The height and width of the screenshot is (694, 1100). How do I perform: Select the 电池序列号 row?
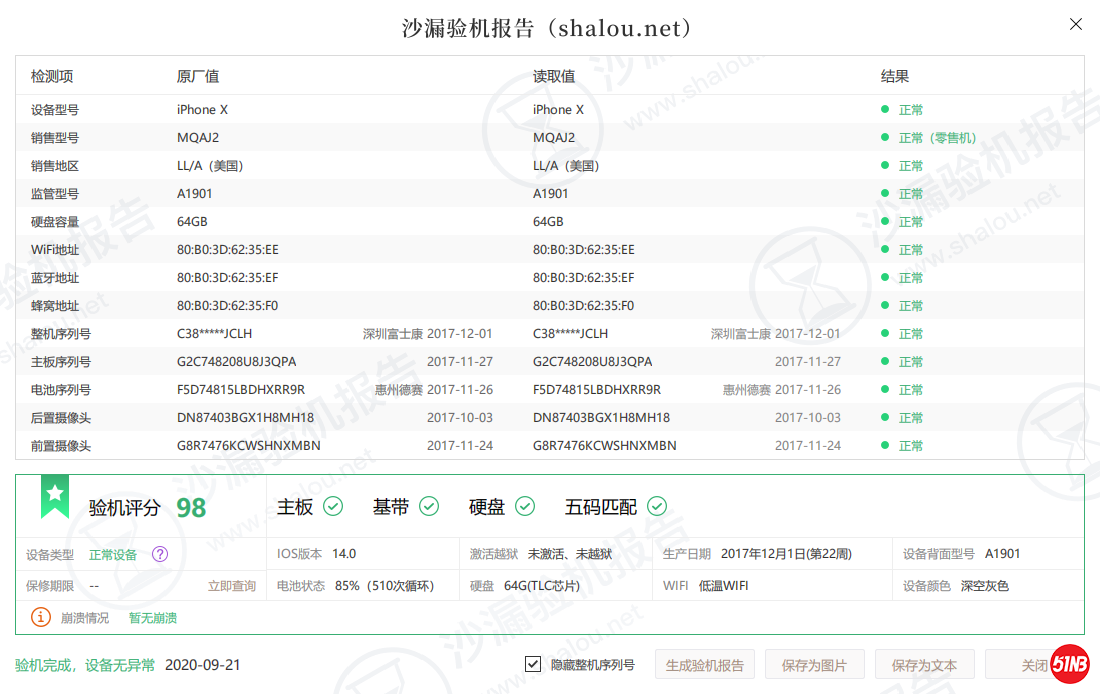61,390
